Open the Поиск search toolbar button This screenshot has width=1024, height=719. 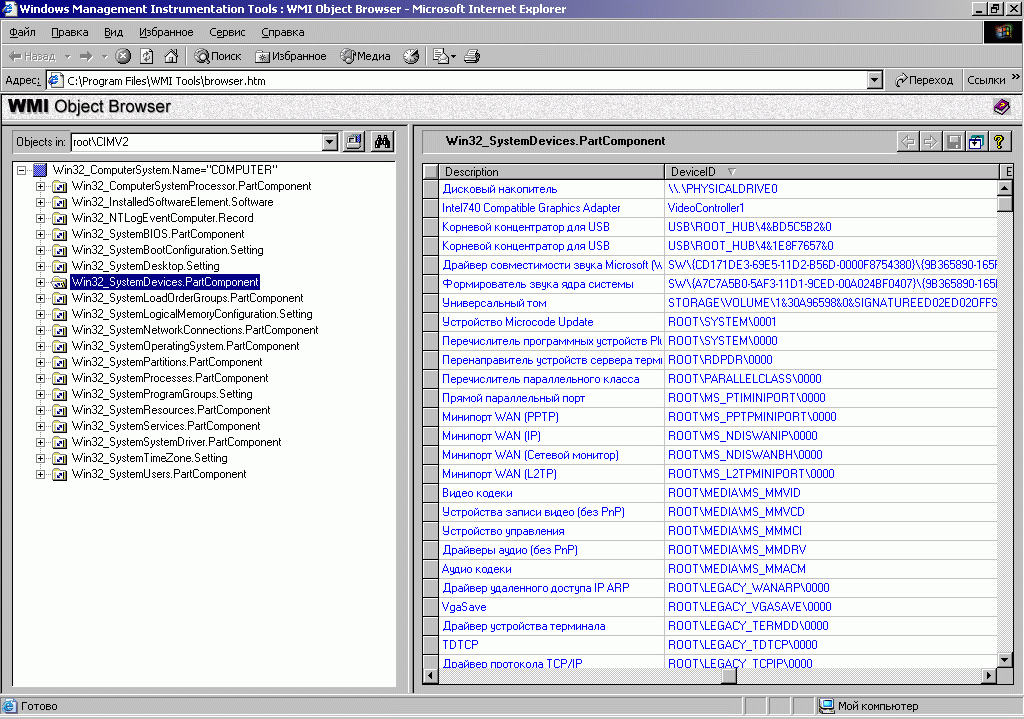218,57
